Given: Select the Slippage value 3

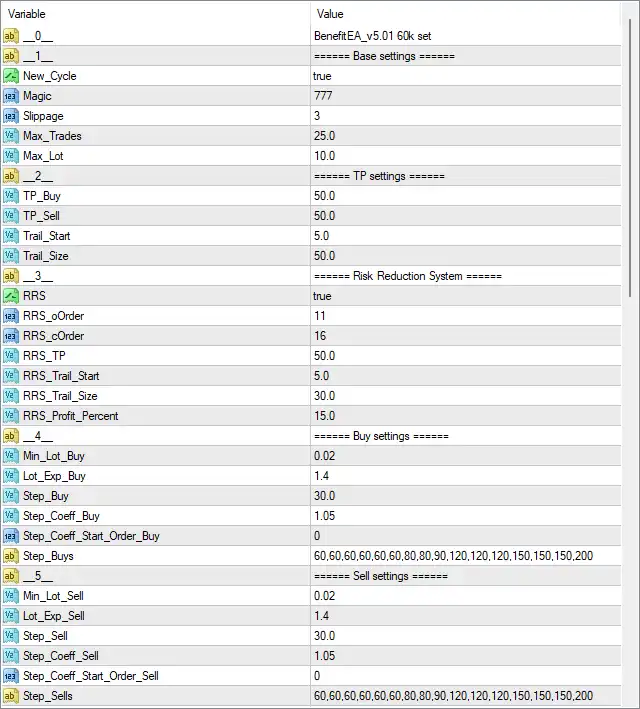Looking at the screenshot, I should [317, 116].
